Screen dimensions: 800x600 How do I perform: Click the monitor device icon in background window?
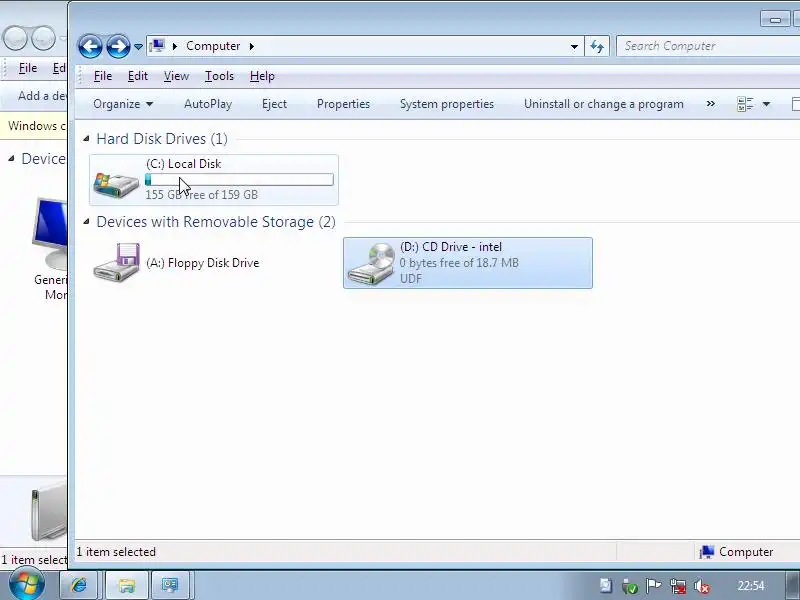[x=49, y=234]
